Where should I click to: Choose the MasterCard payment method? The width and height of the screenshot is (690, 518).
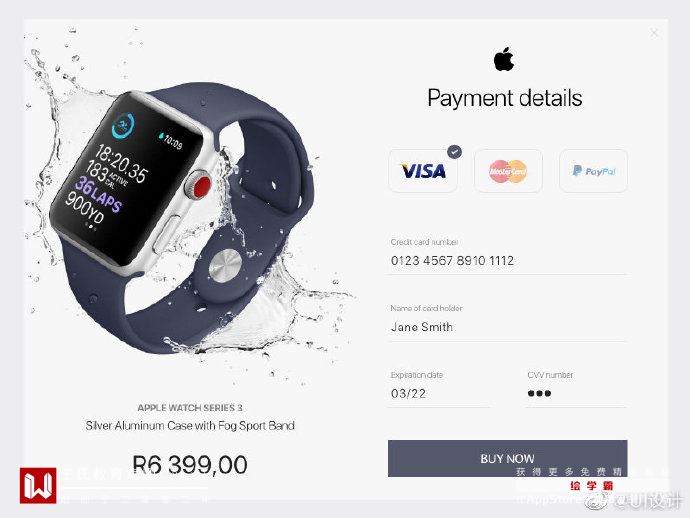pos(508,171)
